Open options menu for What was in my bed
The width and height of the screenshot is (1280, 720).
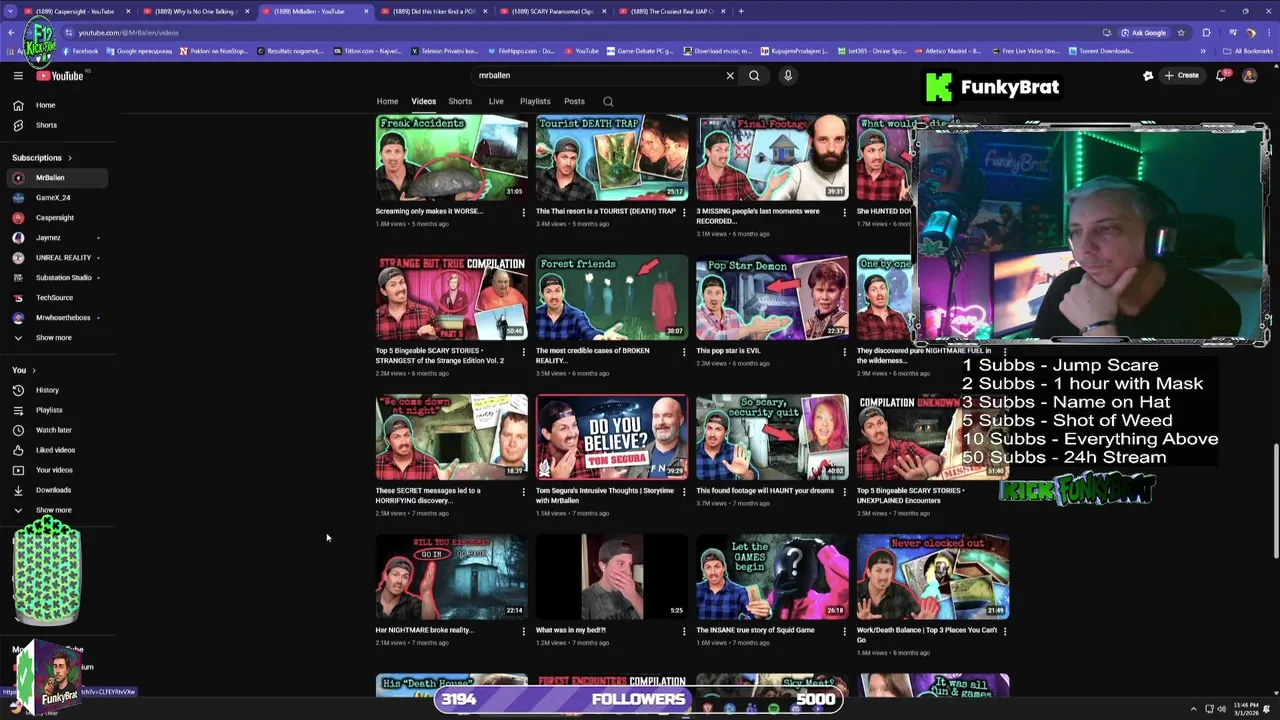[684, 631]
